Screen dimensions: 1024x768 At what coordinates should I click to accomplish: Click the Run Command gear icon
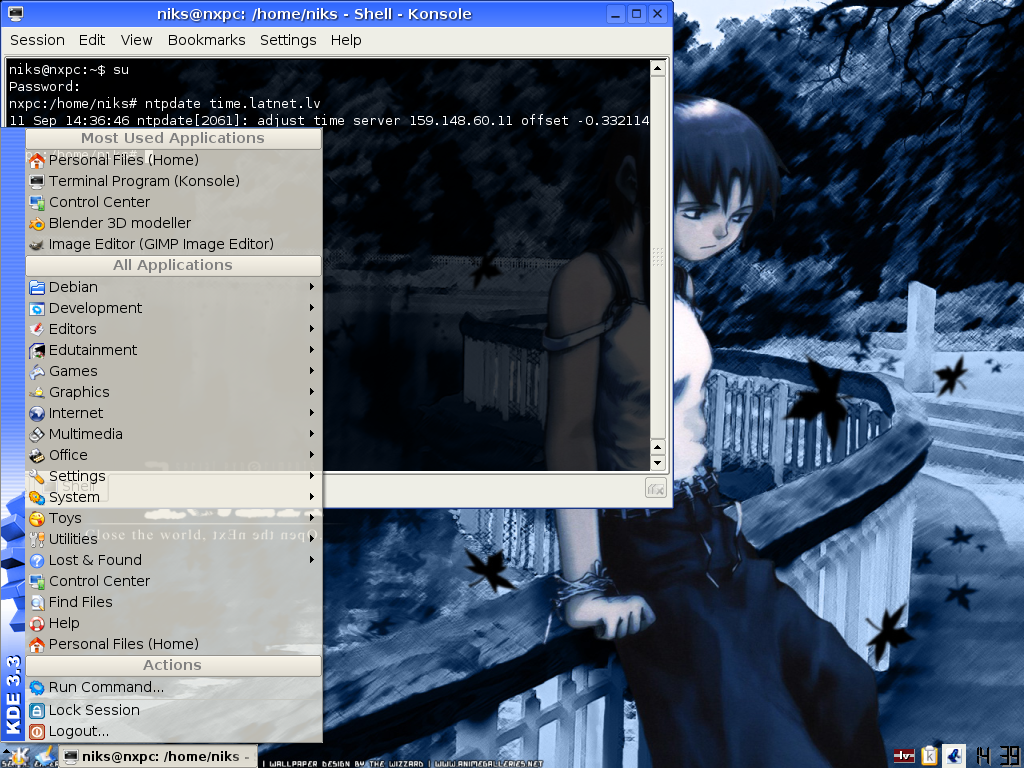click(x=37, y=688)
